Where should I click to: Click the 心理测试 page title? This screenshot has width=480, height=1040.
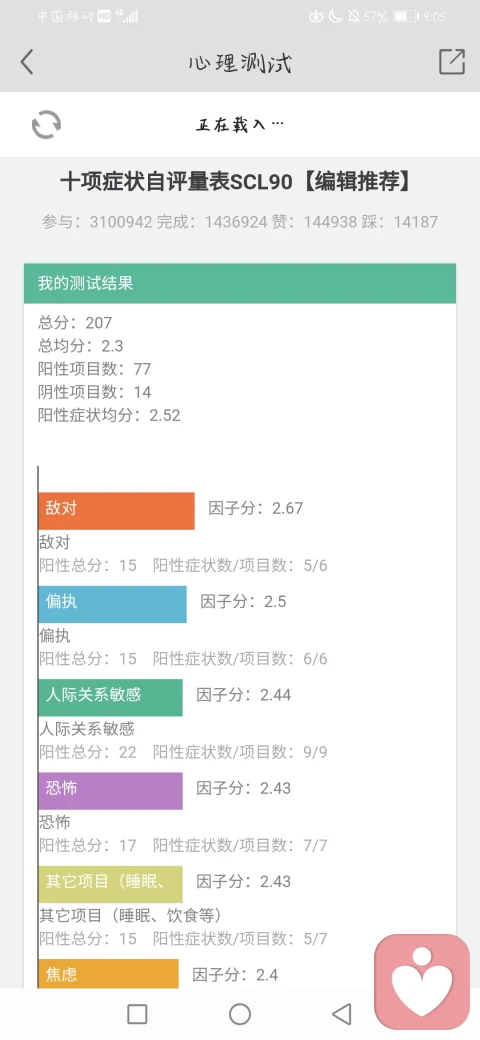point(240,63)
